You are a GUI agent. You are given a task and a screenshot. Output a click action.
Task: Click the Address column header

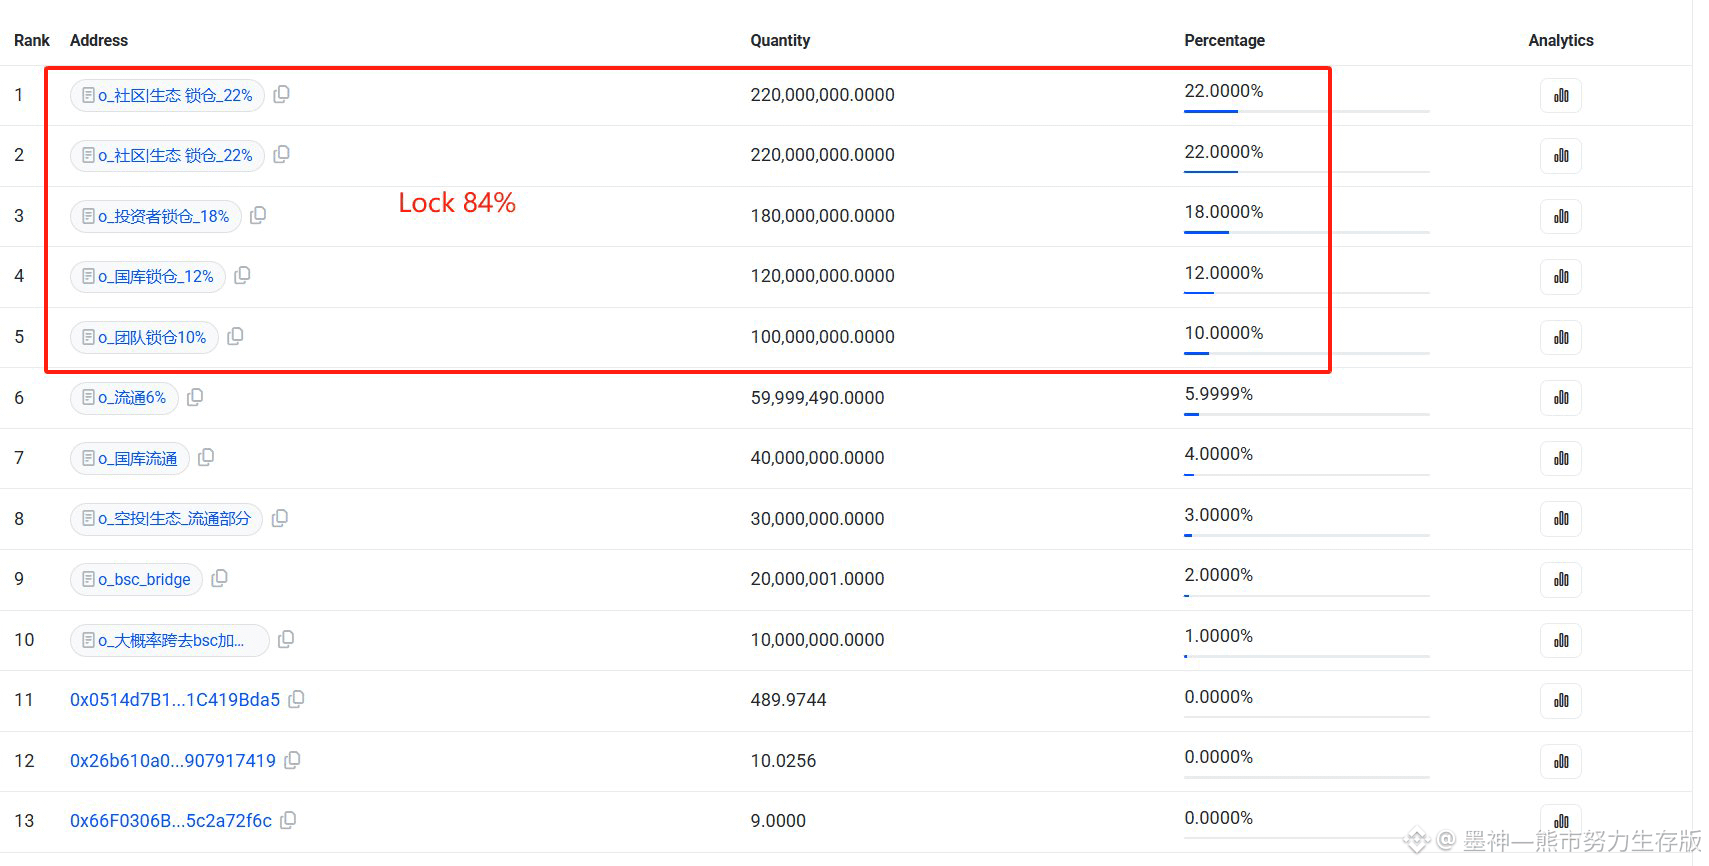[x=99, y=40]
